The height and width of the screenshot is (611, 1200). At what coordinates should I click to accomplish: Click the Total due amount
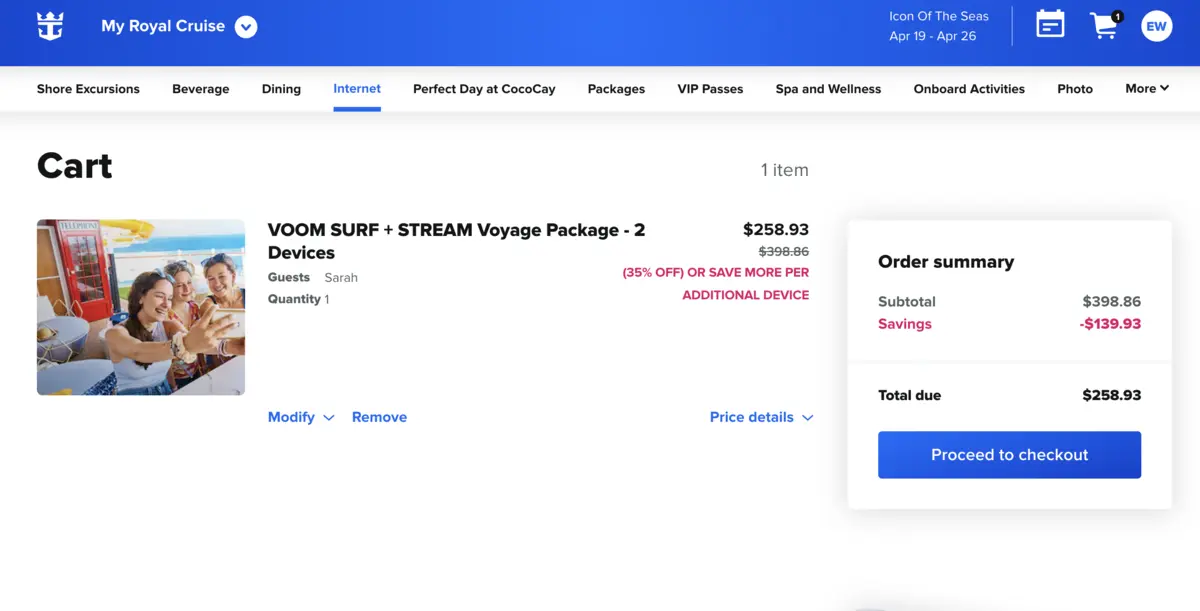[1112, 395]
